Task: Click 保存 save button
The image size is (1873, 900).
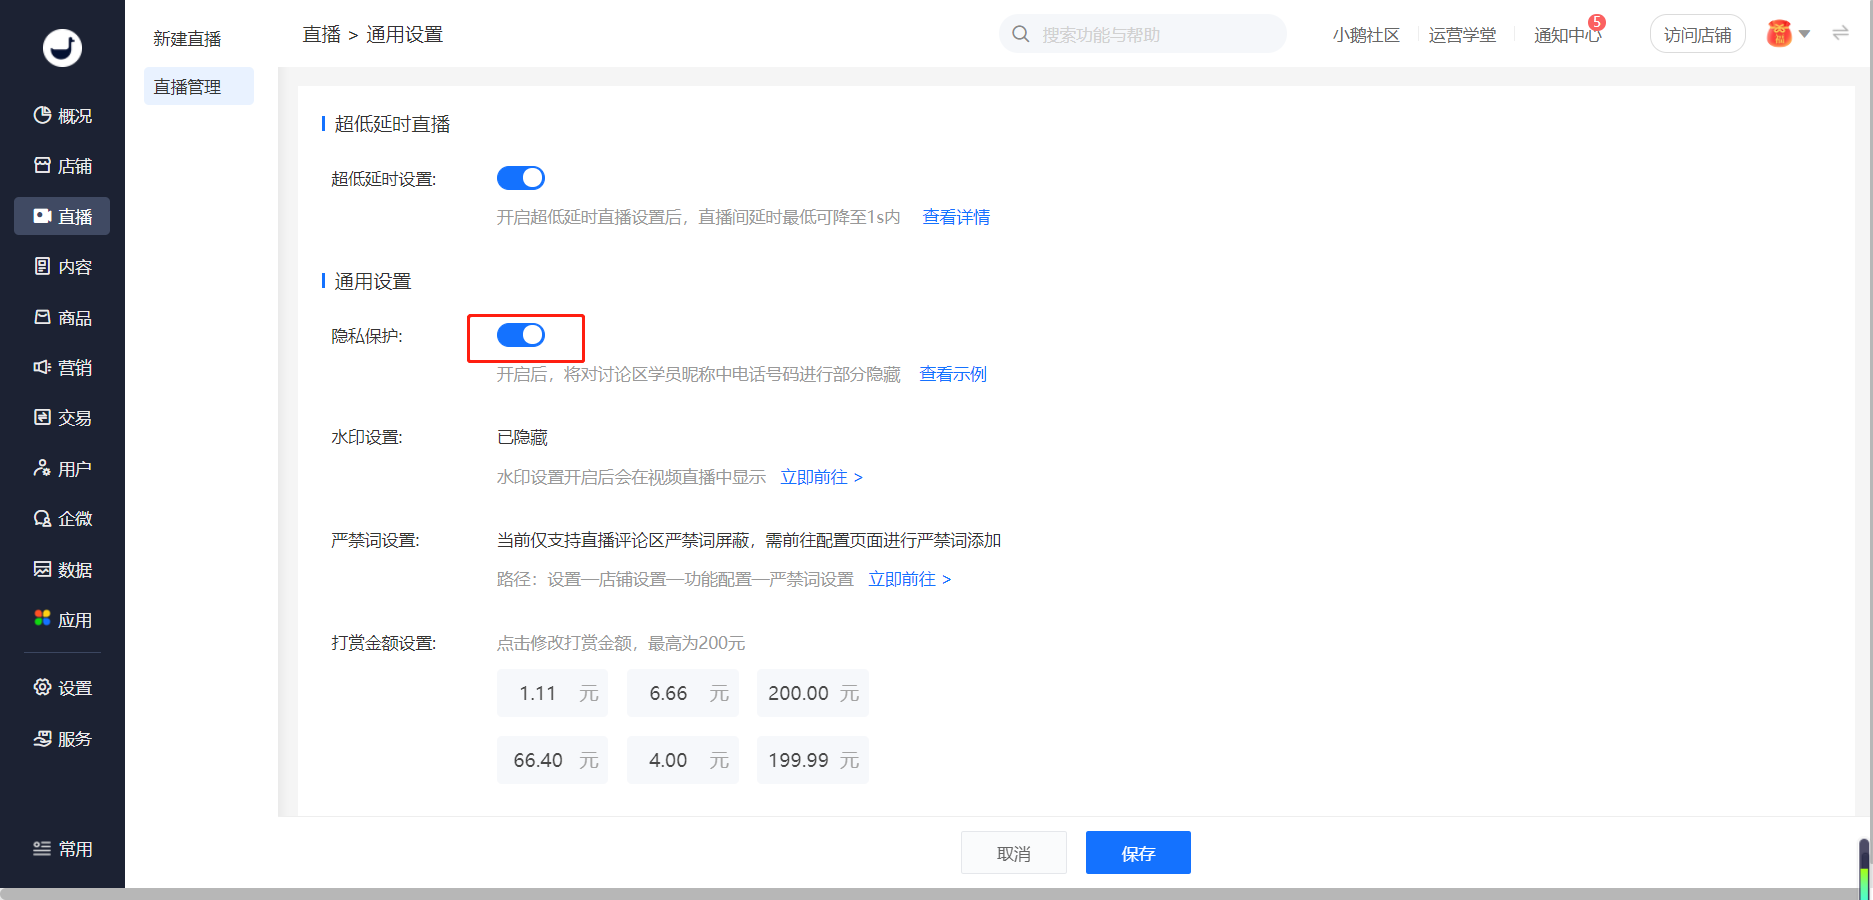Action: [1138, 853]
